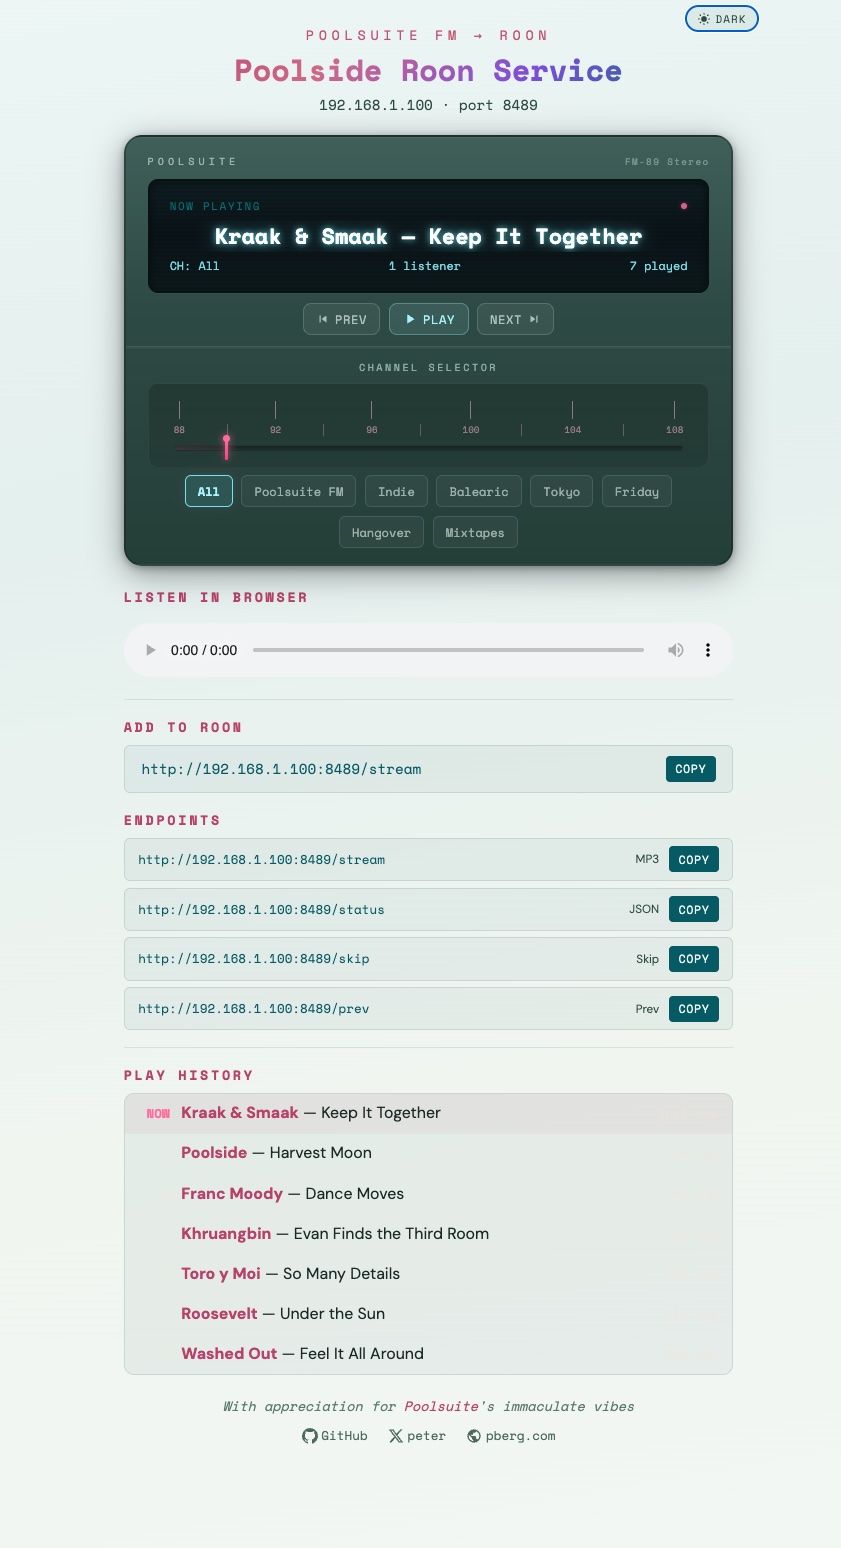The width and height of the screenshot is (841, 1548).
Task: Choose the Mixtapes channel
Action: (475, 532)
